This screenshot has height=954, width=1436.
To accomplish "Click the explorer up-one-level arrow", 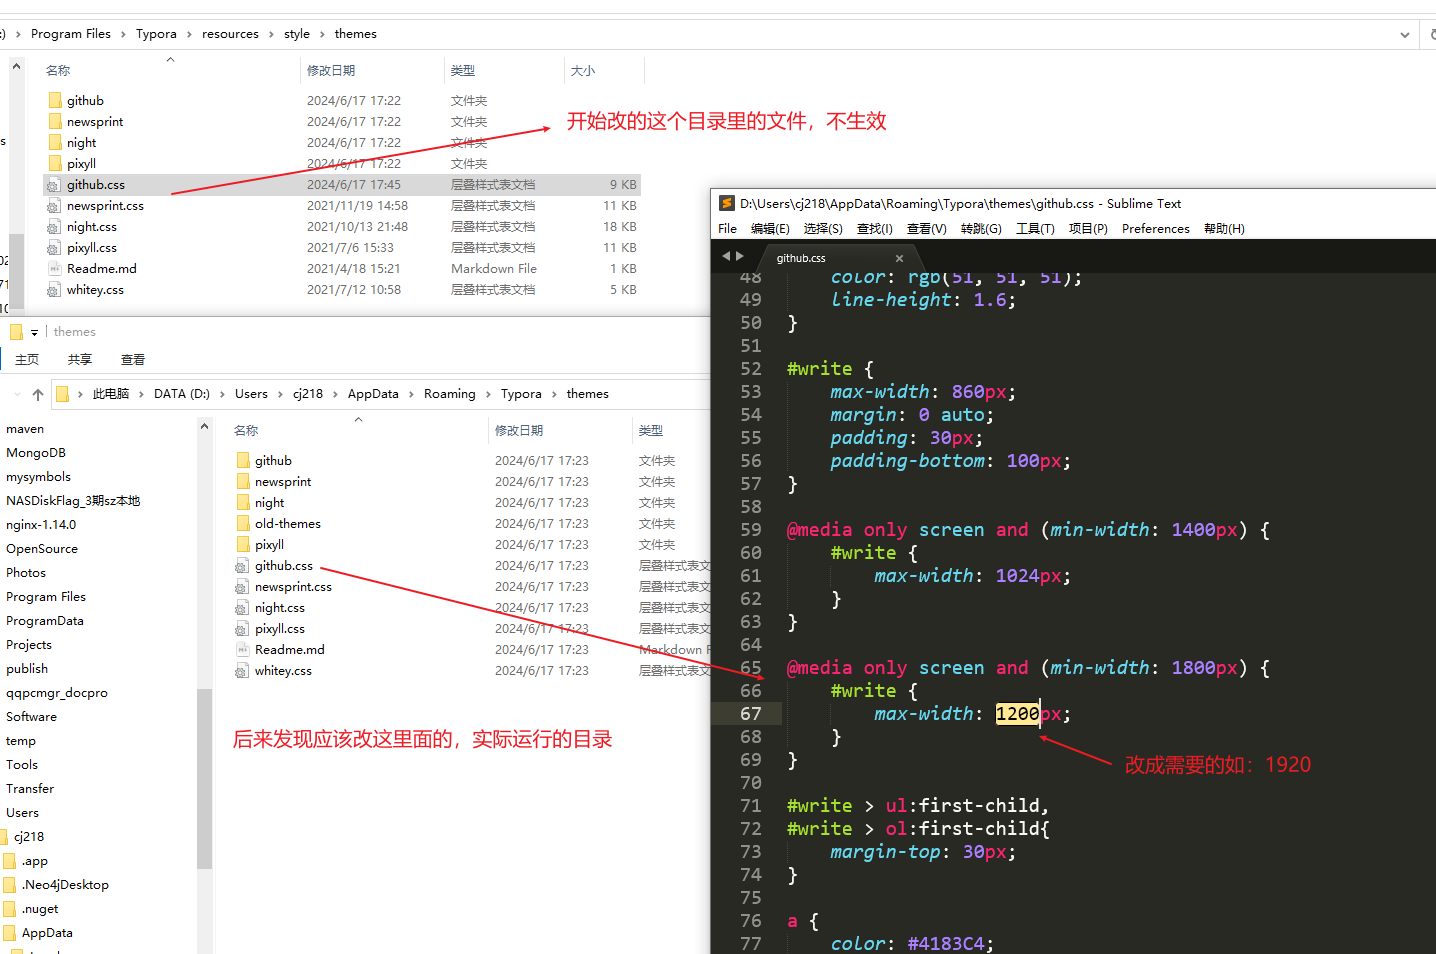I will (38, 394).
